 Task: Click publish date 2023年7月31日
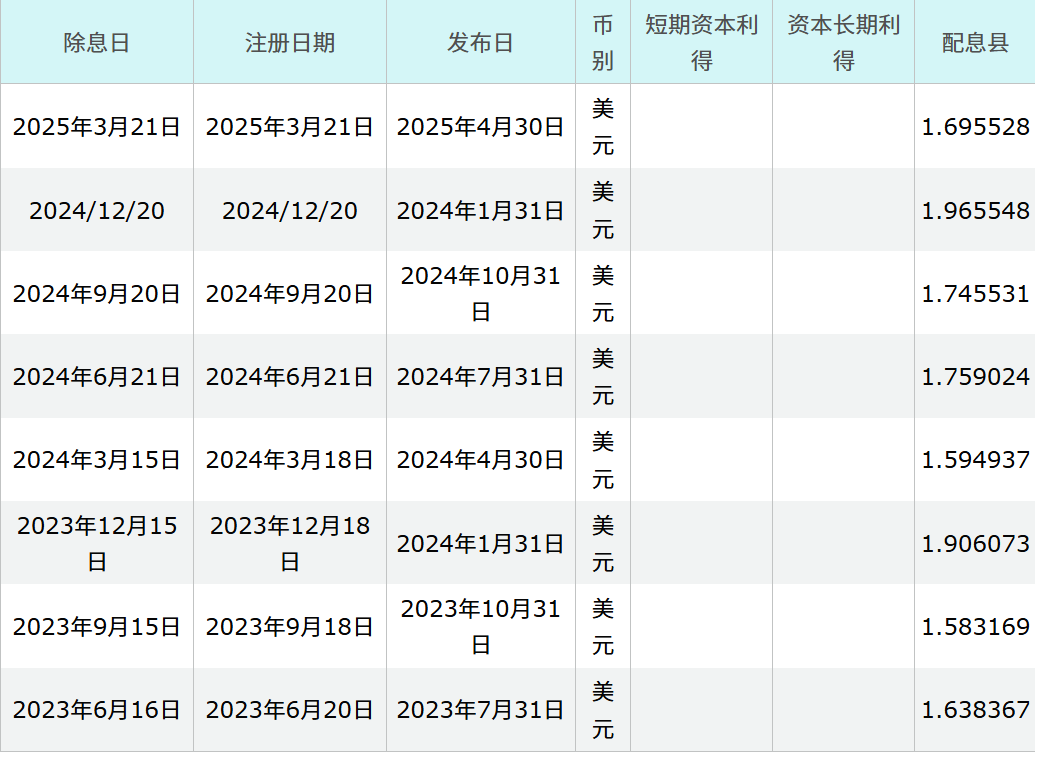pos(480,710)
